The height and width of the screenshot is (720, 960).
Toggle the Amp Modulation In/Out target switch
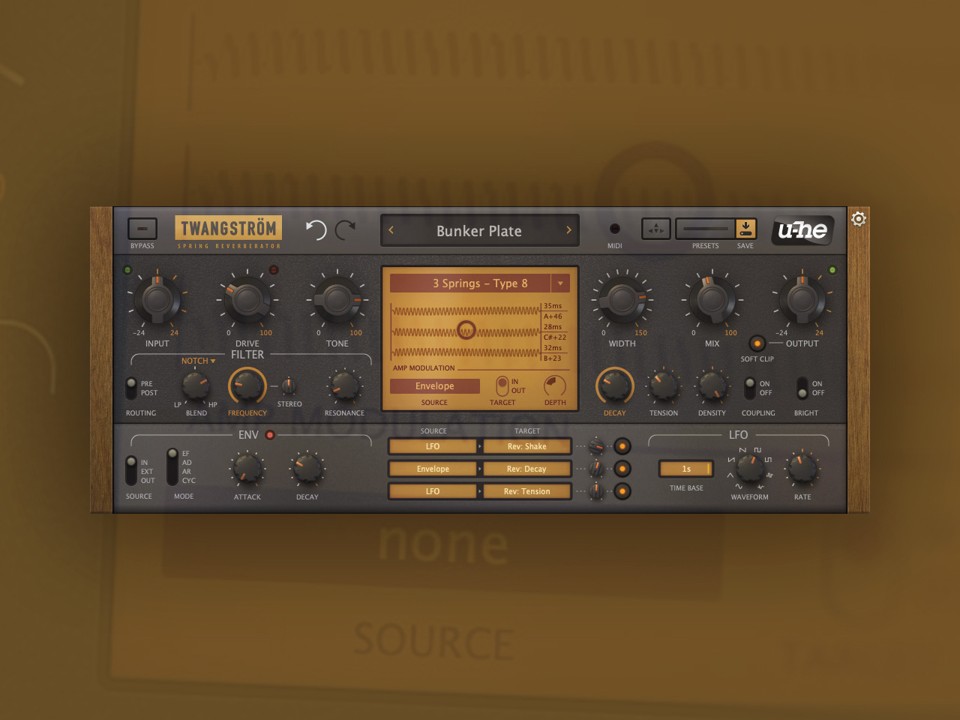click(x=502, y=386)
